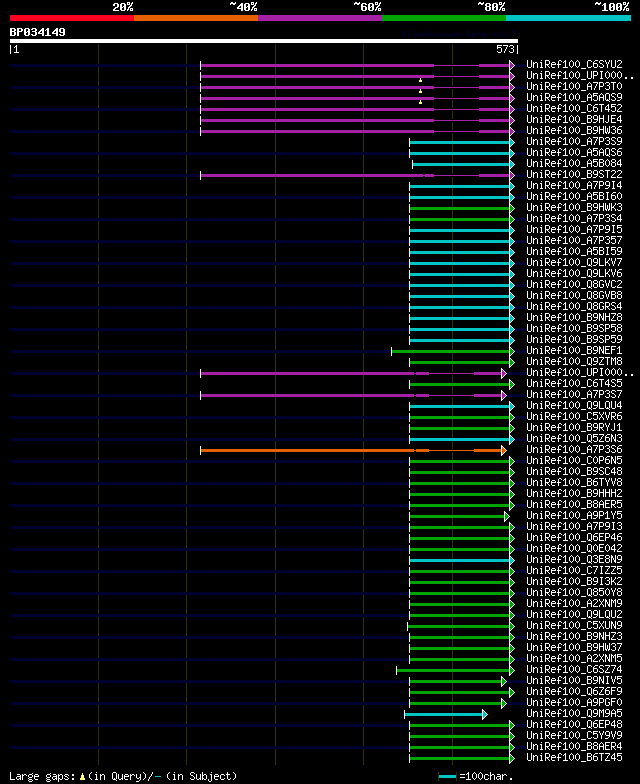The image size is (640, 784).
Task: Select the UniRef100_A7P3S9 label
Action: 574,142
